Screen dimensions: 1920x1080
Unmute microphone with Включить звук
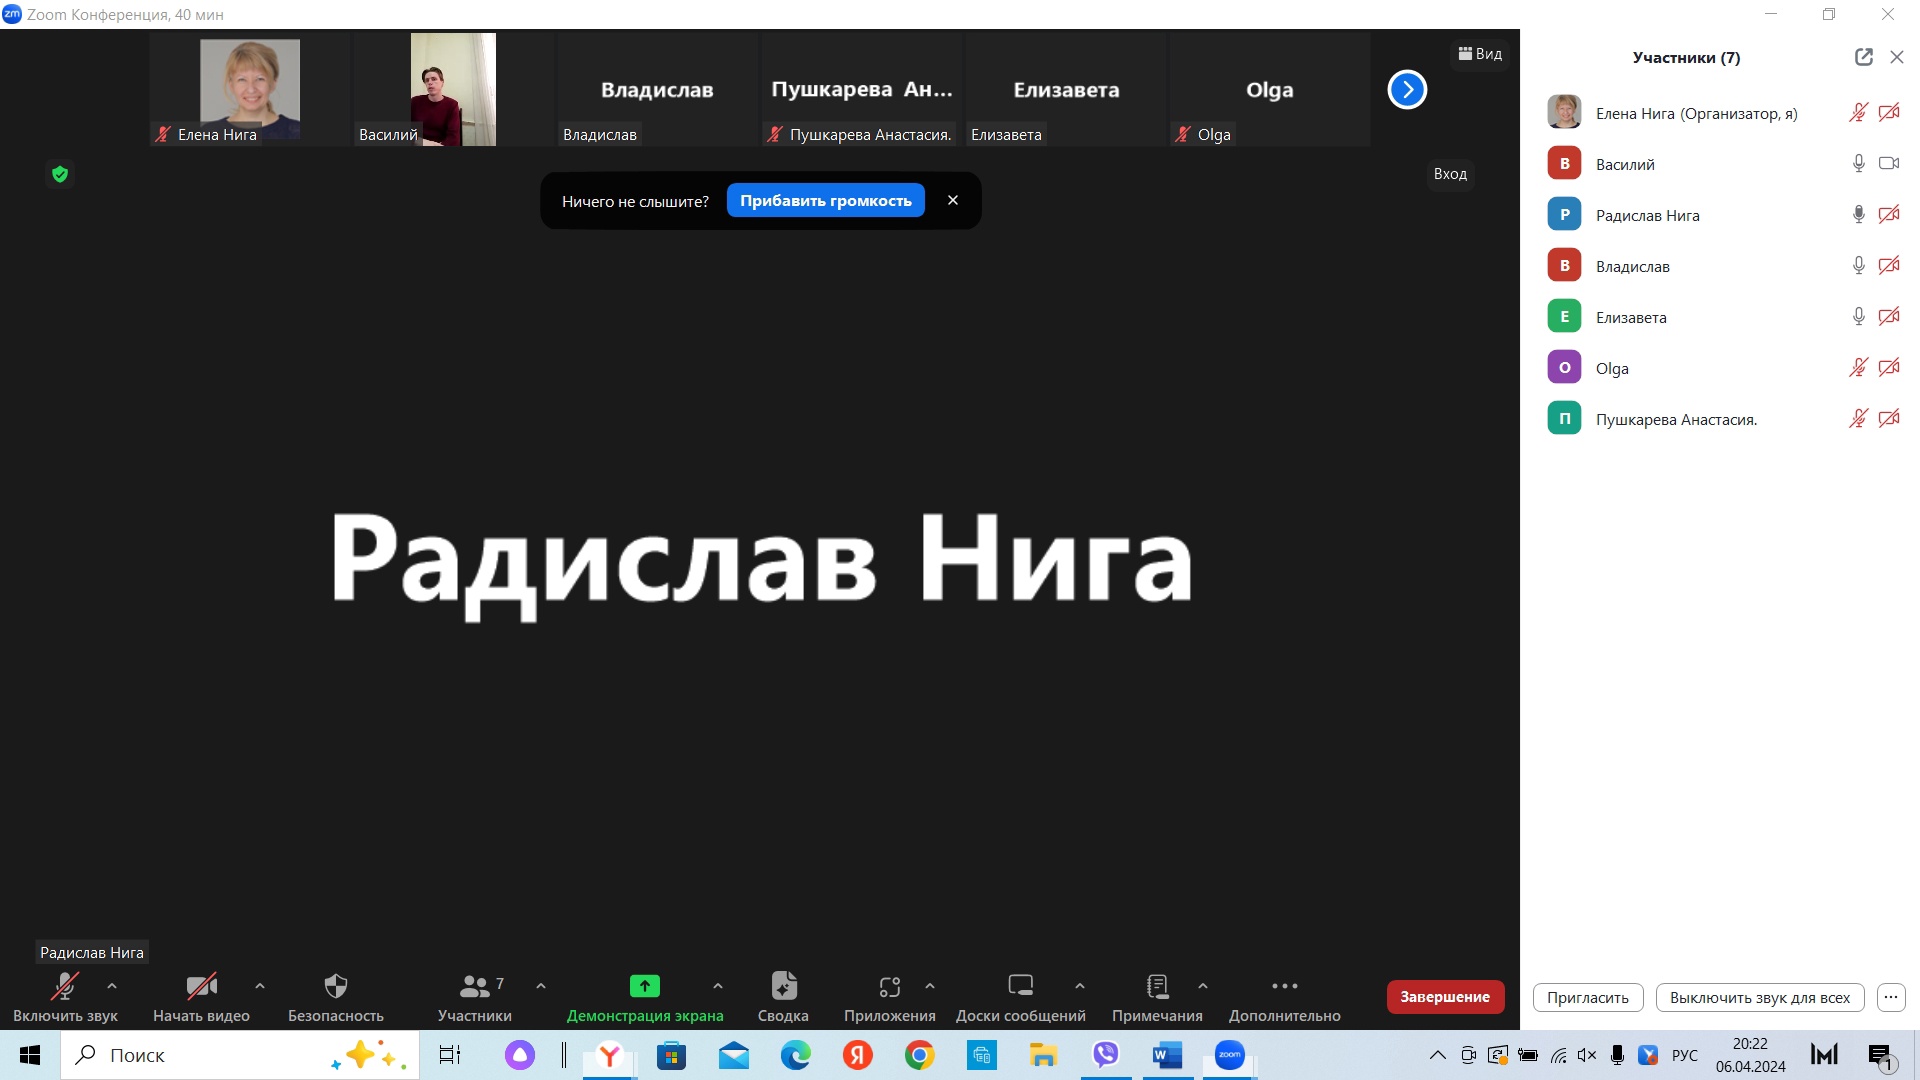click(x=65, y=987)
